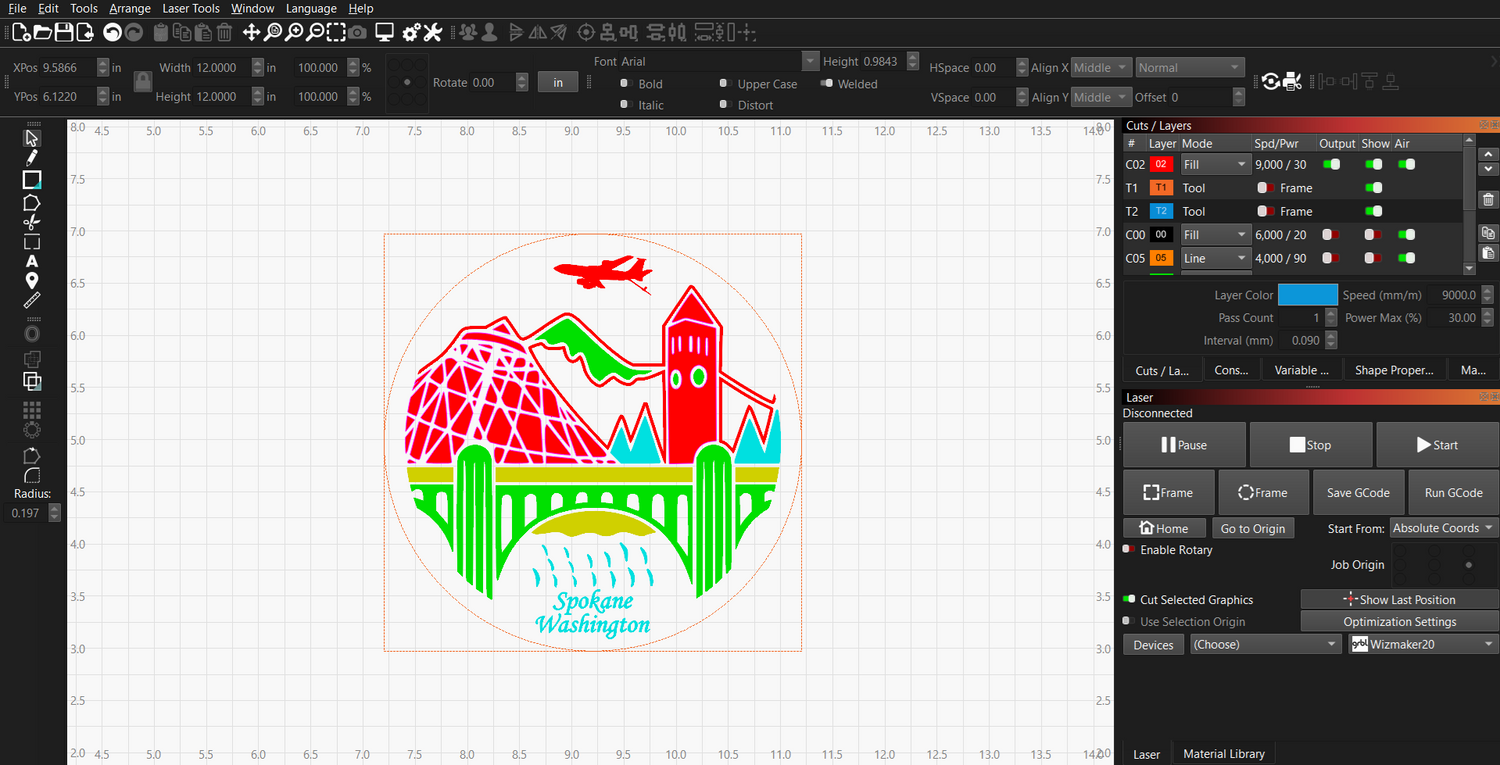Click the Position Laser marker tool
Image resolution: width=1500 pixels, height=765 pixels.
click(x=32, y=281)
